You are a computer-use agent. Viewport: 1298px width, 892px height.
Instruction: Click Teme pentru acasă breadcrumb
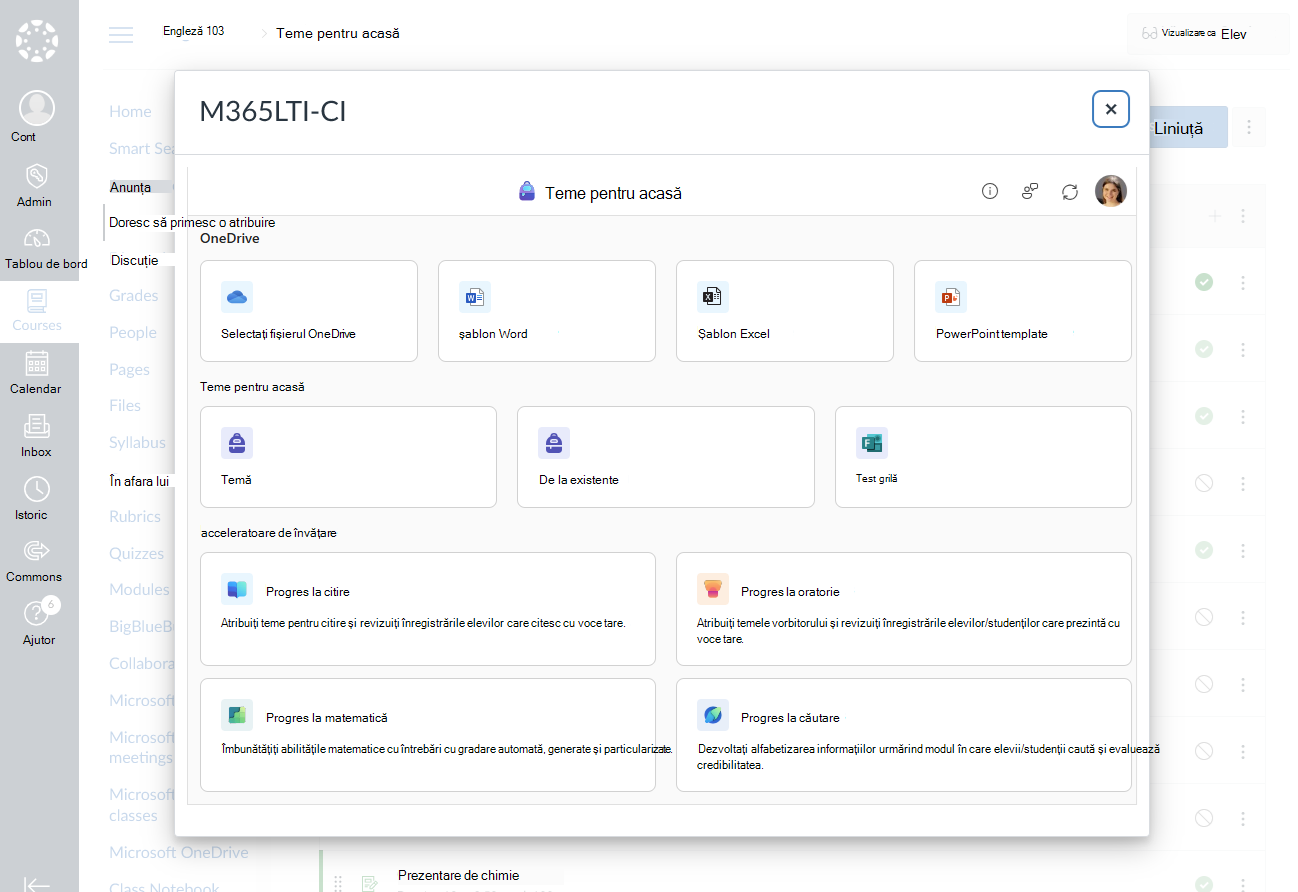coord(338,33)
